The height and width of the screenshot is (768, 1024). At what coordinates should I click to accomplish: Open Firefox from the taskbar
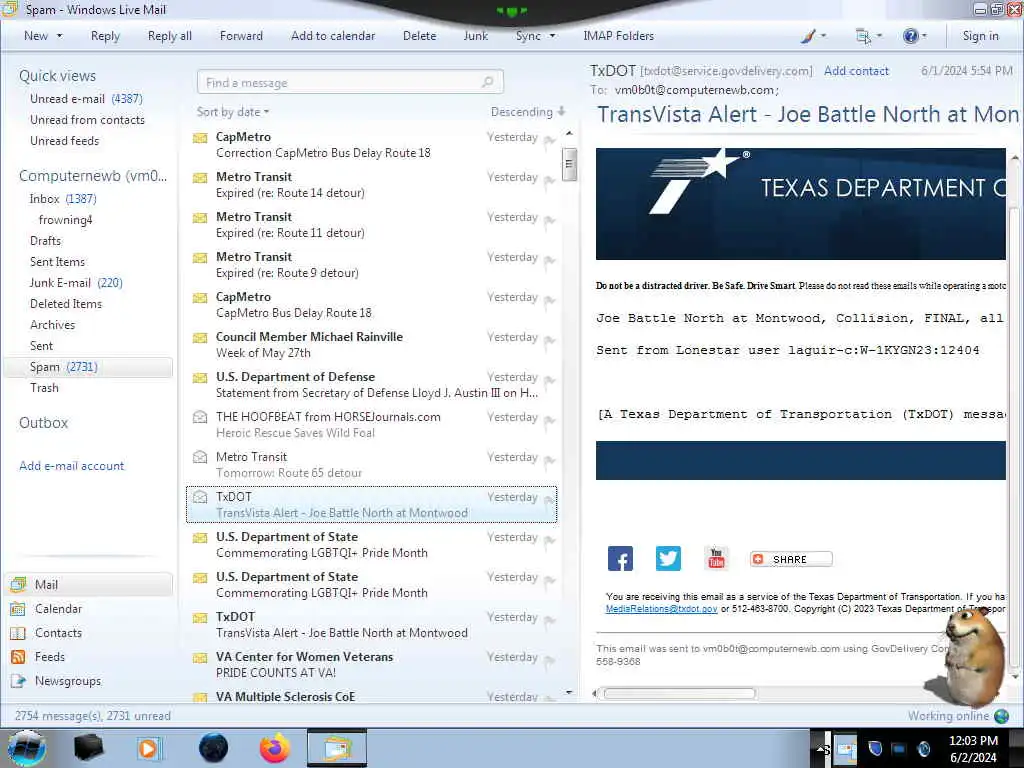275,748
